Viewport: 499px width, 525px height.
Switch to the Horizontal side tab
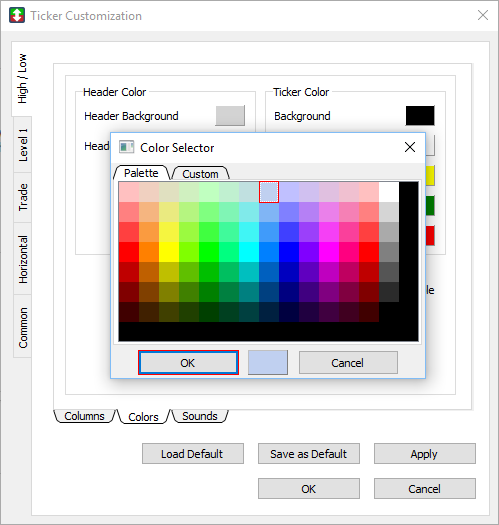tap(22, 259)
